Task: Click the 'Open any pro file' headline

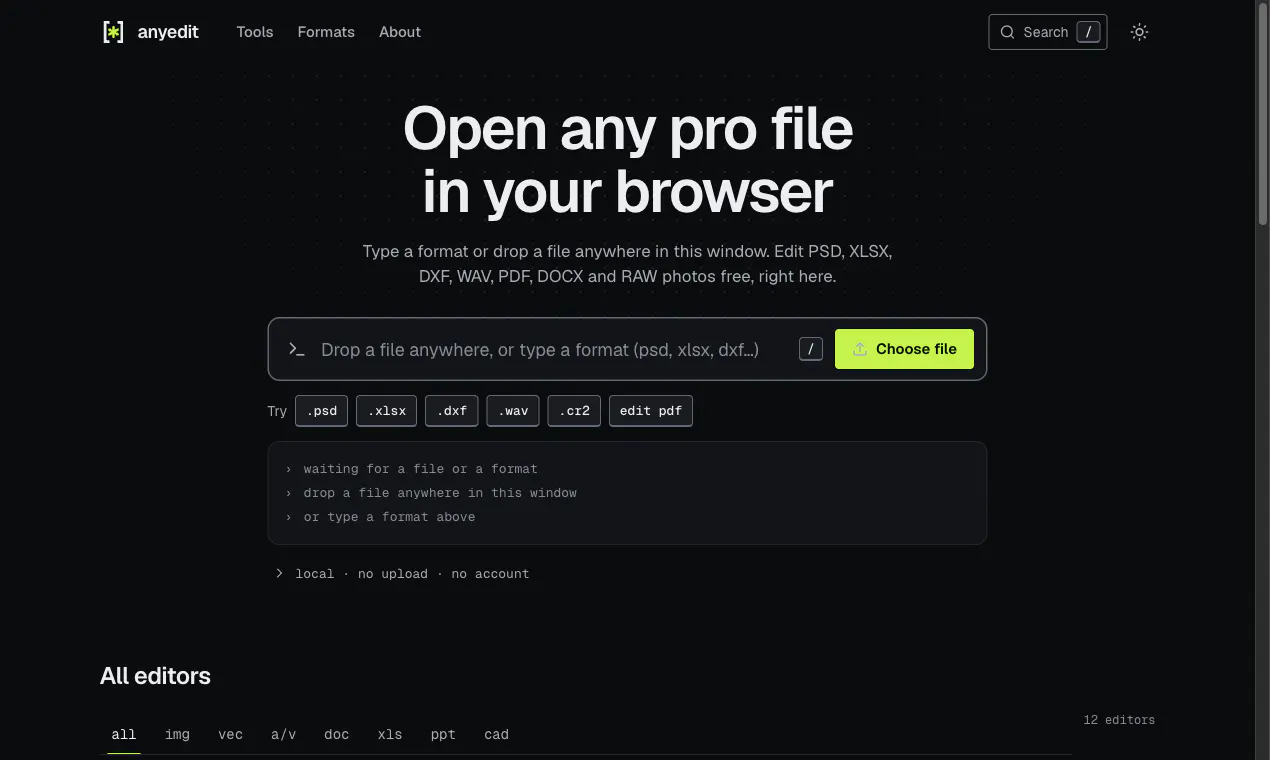Action: coord(627,129)
